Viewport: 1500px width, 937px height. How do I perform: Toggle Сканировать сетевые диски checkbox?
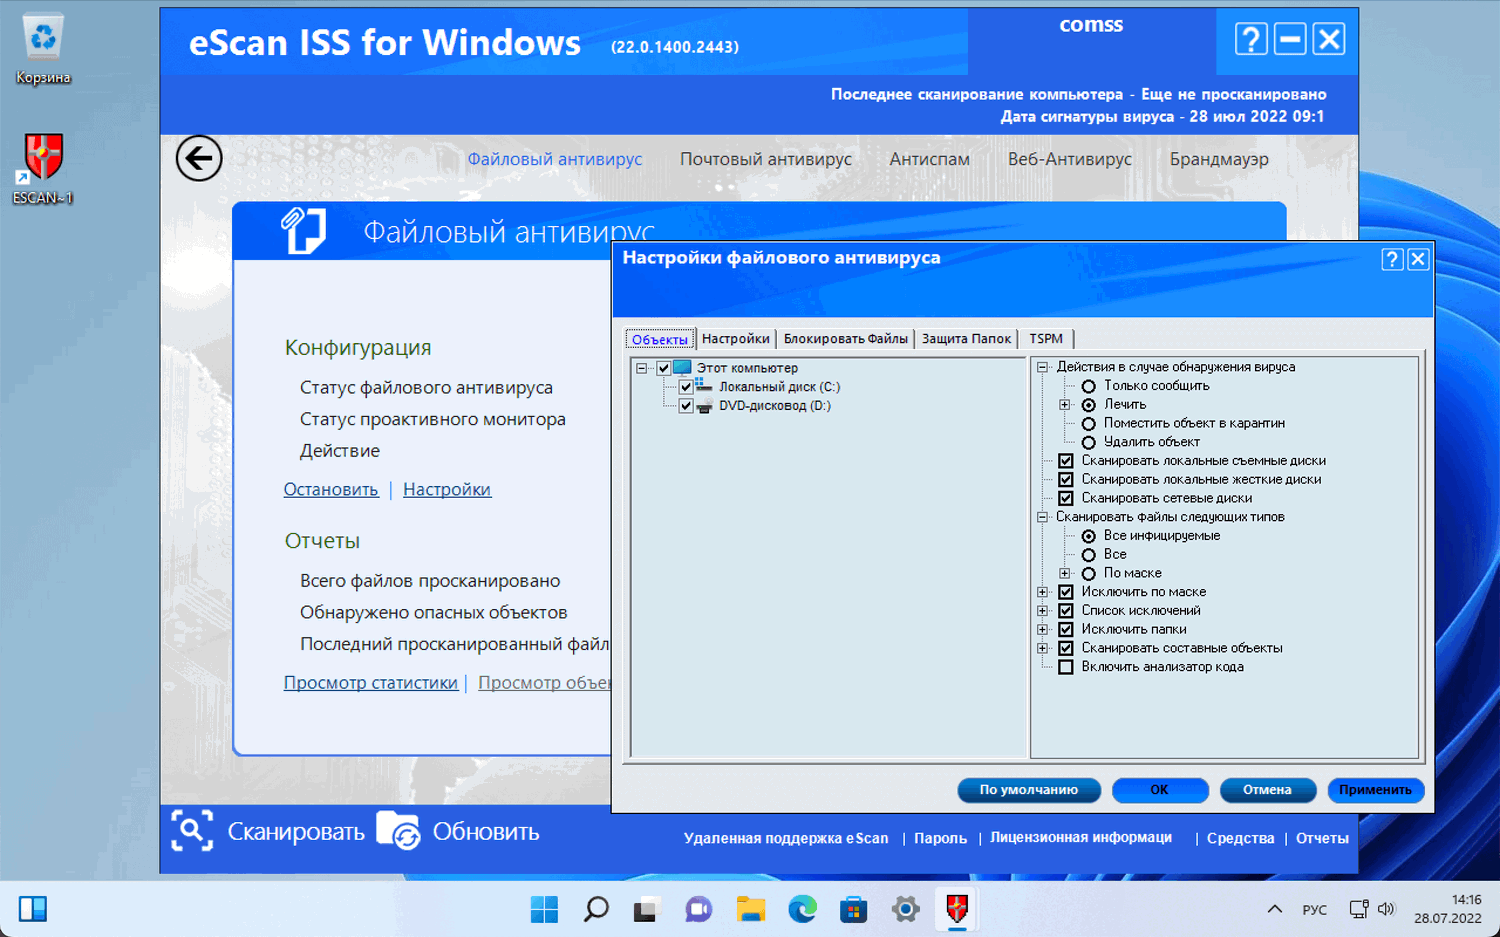tap(1066, 498)
